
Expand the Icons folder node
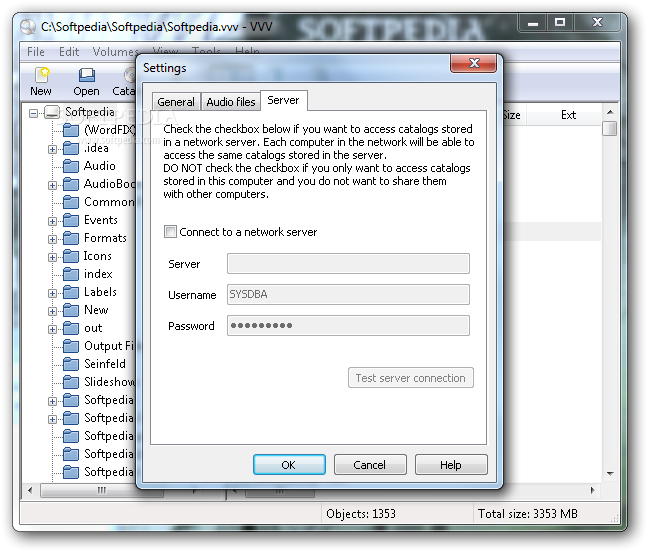[52, 257]
